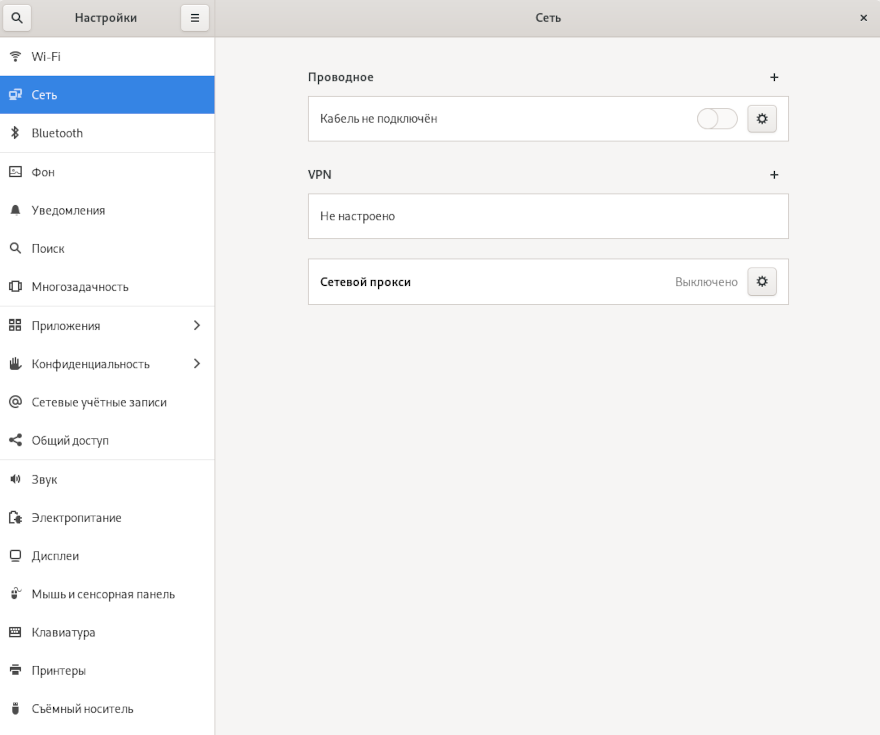
Task: Open the Звук settings panel
Action: [44, 480]
